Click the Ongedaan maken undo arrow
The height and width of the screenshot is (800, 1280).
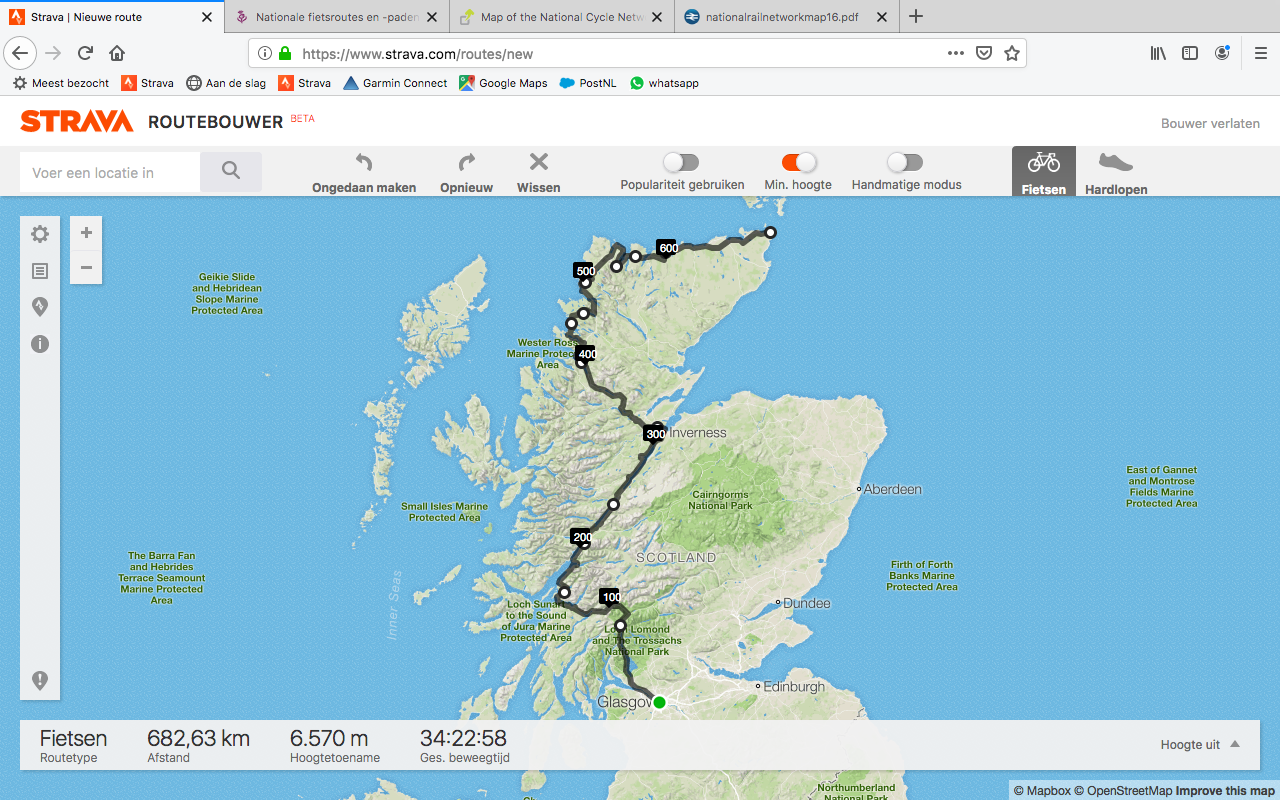[x=364, y=163]
